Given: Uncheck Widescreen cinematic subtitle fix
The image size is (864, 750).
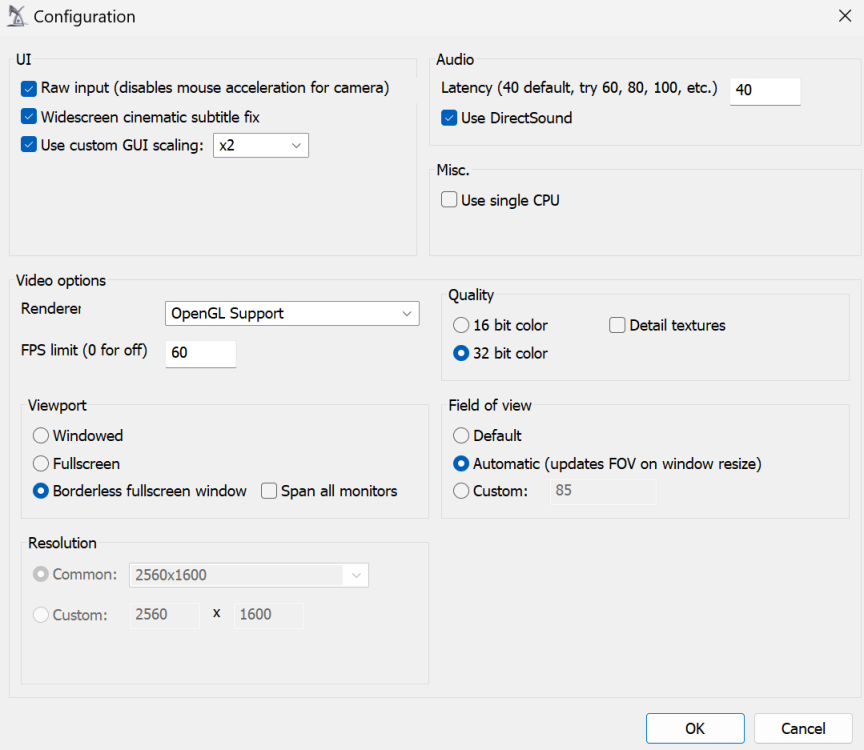Looking at the screenshot, I should tap(29, 117).
